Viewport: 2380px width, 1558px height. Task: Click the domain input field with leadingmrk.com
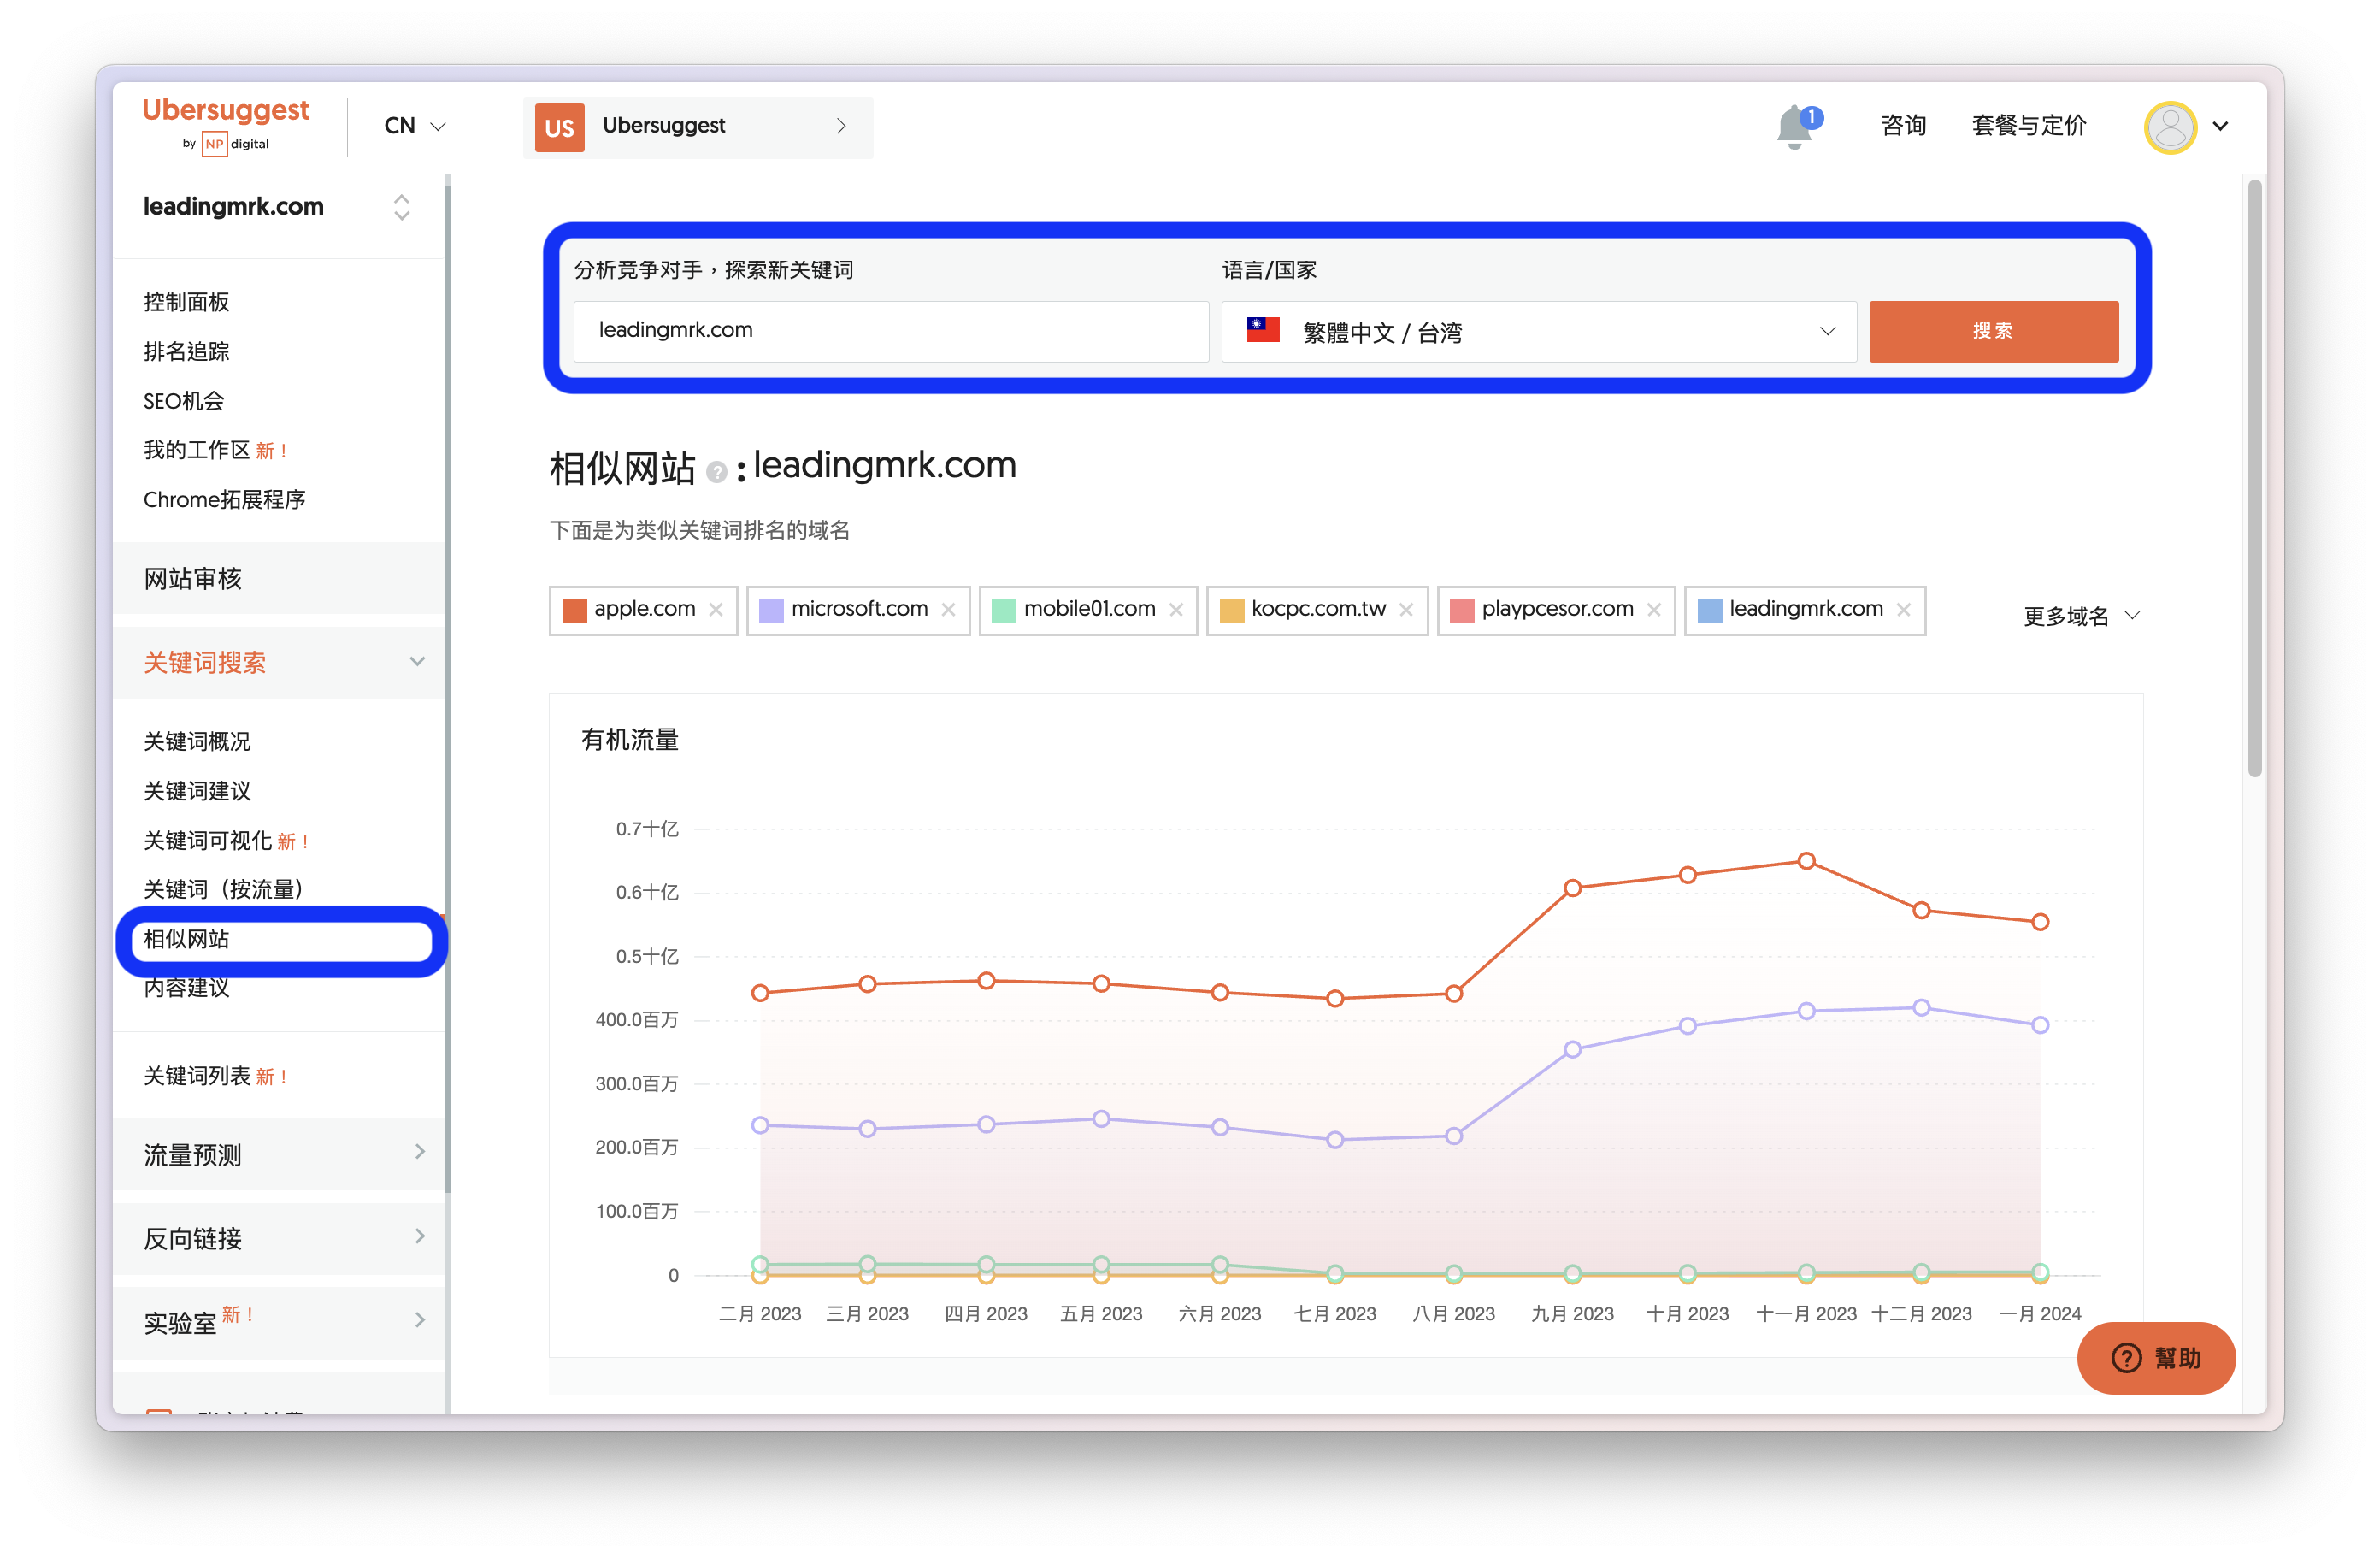click(x=891, y=331)
